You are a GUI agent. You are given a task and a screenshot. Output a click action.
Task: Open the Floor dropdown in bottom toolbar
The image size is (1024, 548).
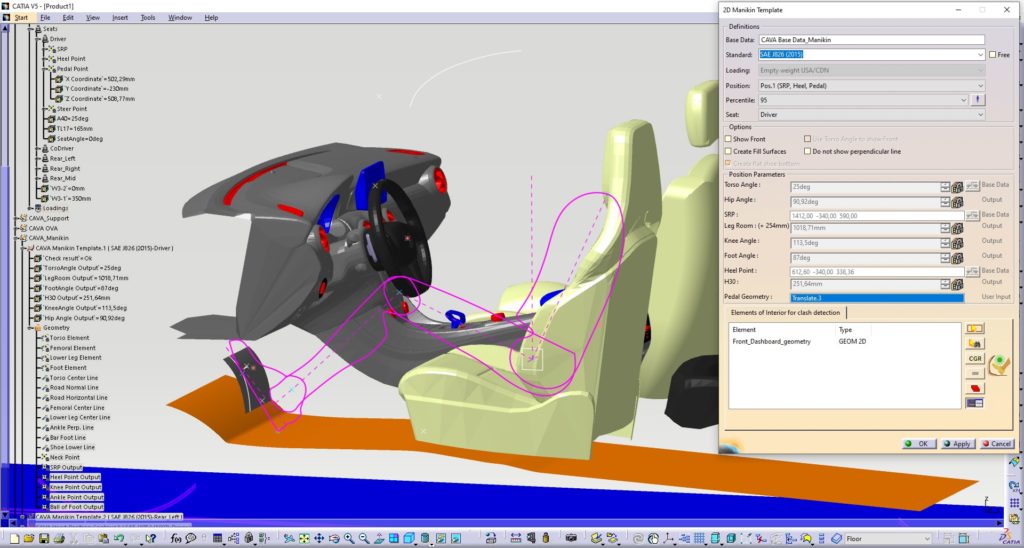pyautogui.click(x=888, y=539)
